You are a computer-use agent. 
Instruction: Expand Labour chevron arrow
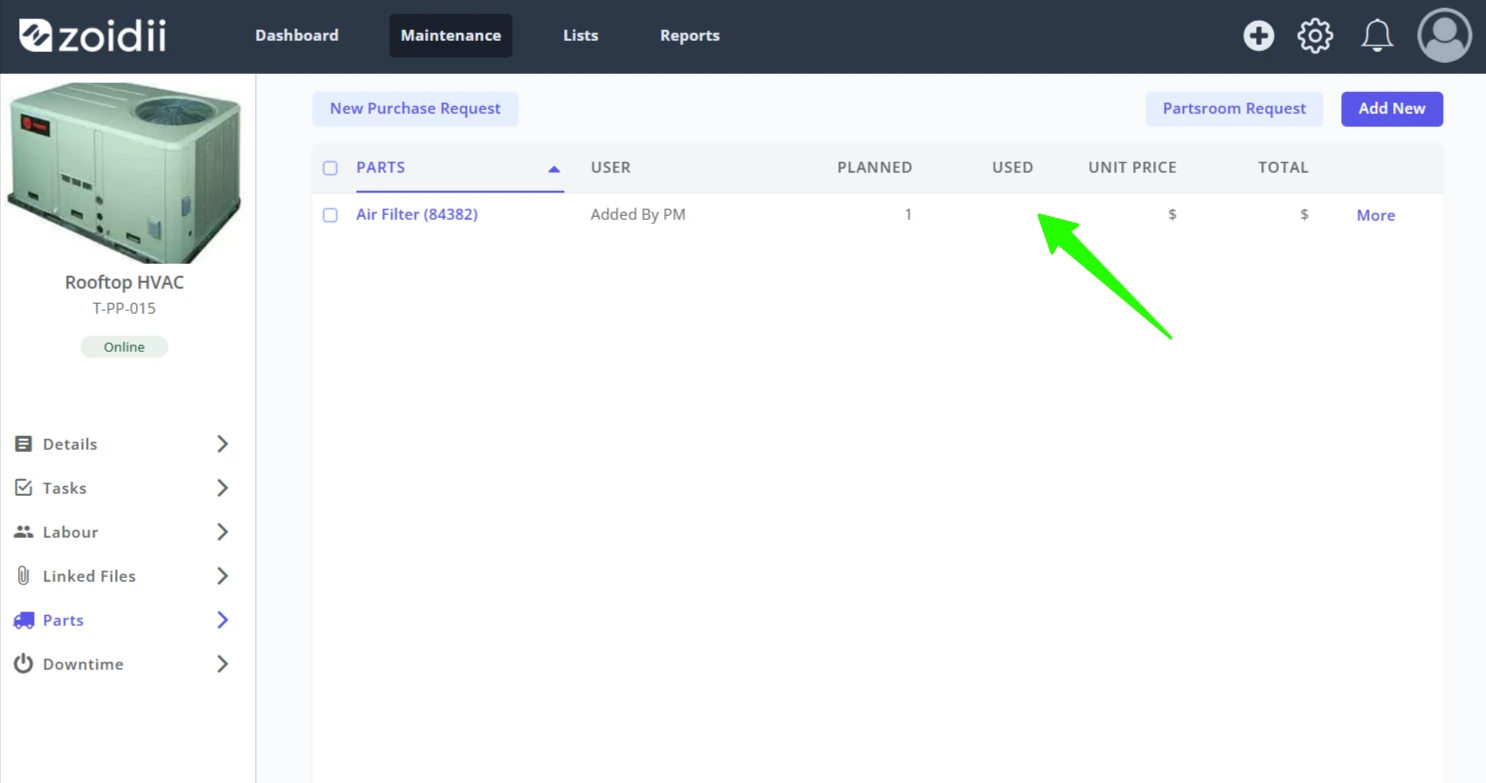point(222,532)
